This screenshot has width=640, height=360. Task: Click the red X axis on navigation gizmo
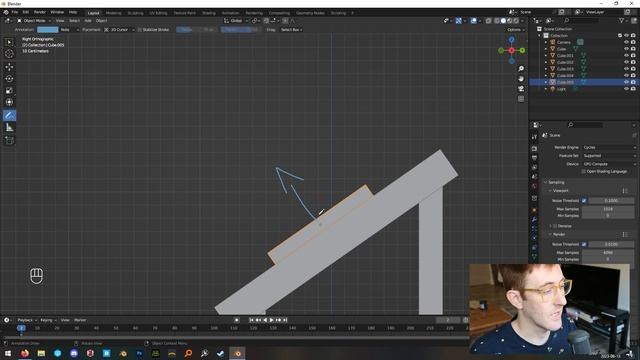[x=511, y=50]
